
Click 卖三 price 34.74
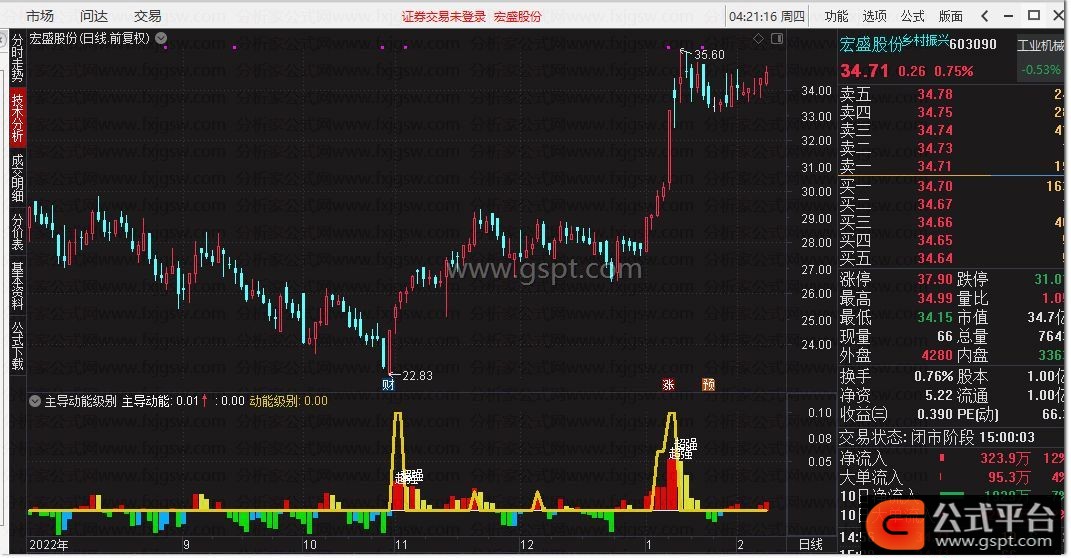coord(935,130)
